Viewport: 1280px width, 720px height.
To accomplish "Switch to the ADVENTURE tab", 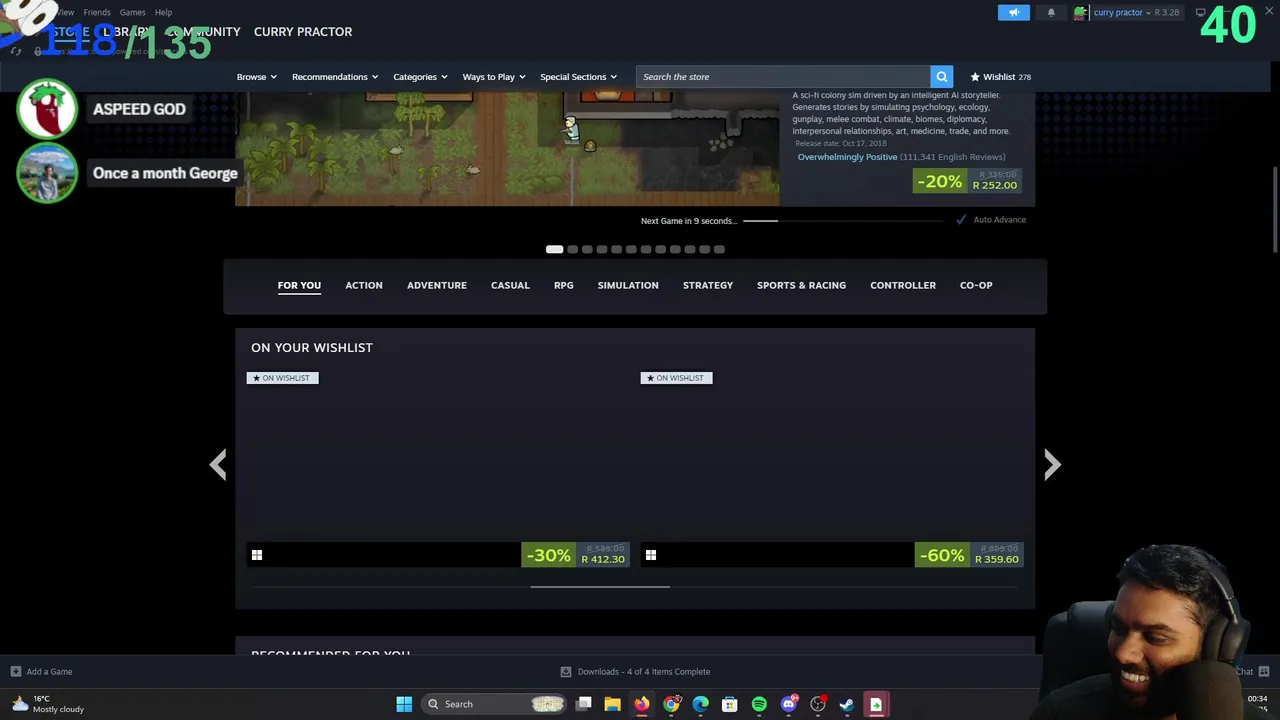I will (437, 285).
